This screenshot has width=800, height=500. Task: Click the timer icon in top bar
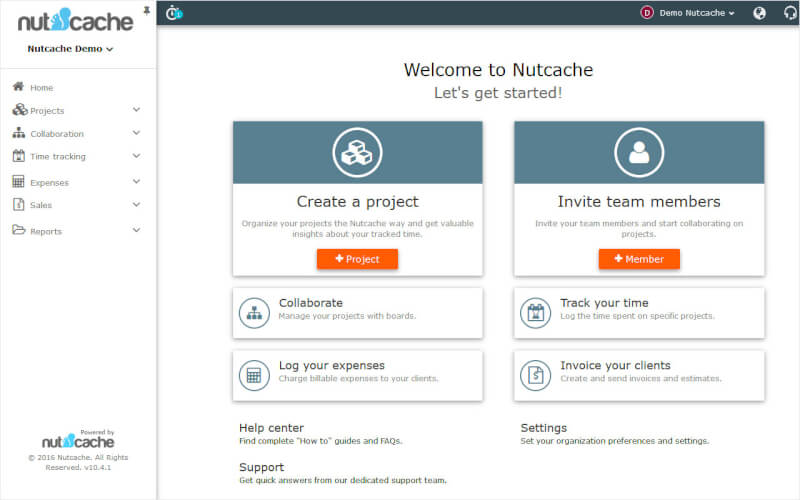174,12
